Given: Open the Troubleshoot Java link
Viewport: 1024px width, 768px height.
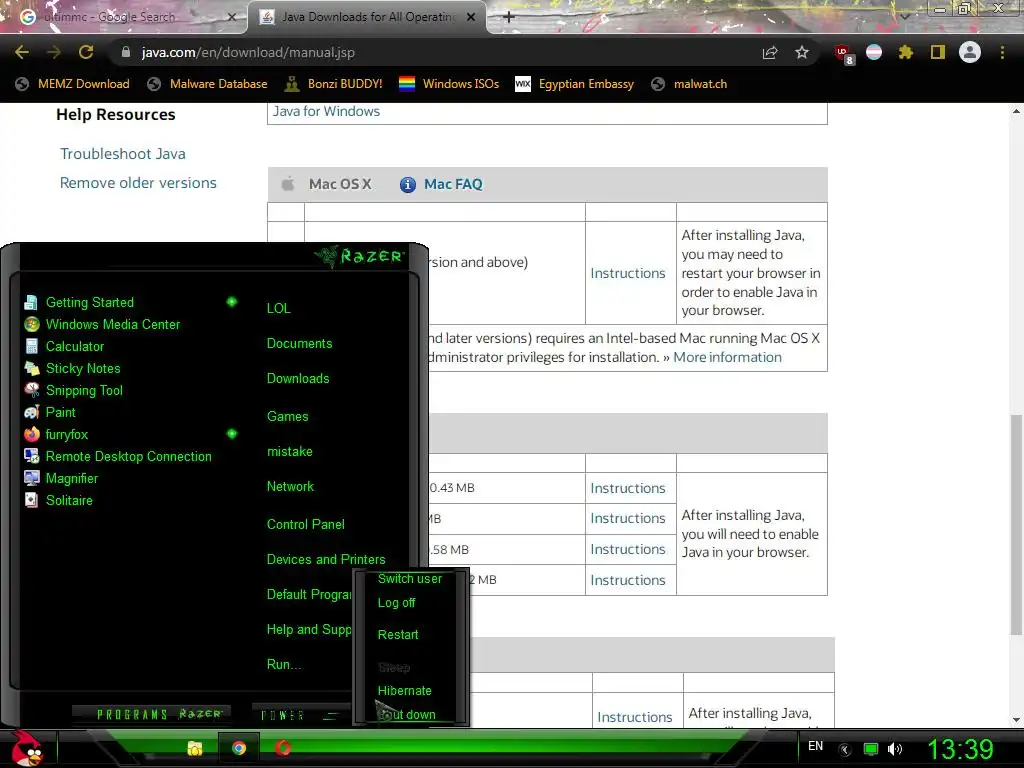Looking at the screenshot, I should coord(123,153).
